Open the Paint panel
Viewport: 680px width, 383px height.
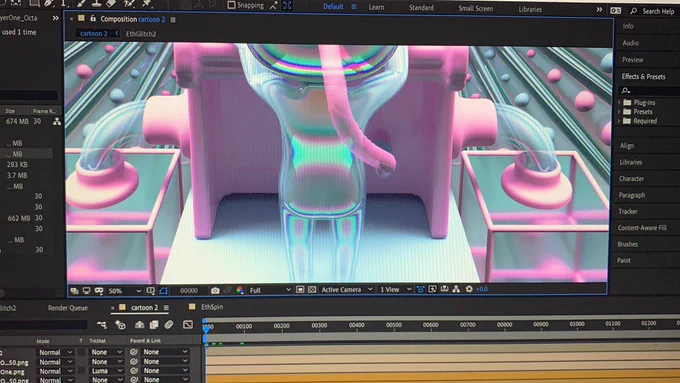[x=623, y=261]
